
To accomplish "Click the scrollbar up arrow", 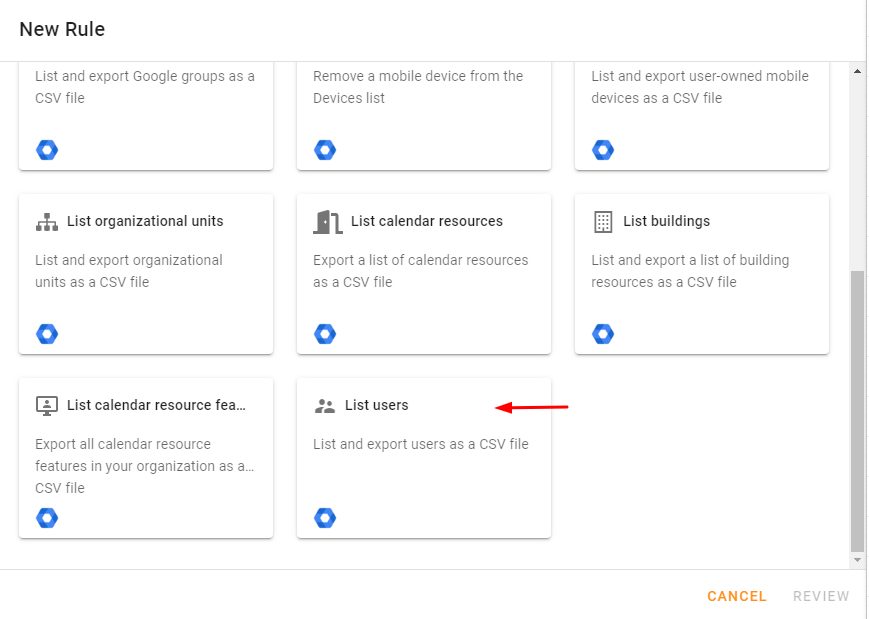I will pos(857,71).
